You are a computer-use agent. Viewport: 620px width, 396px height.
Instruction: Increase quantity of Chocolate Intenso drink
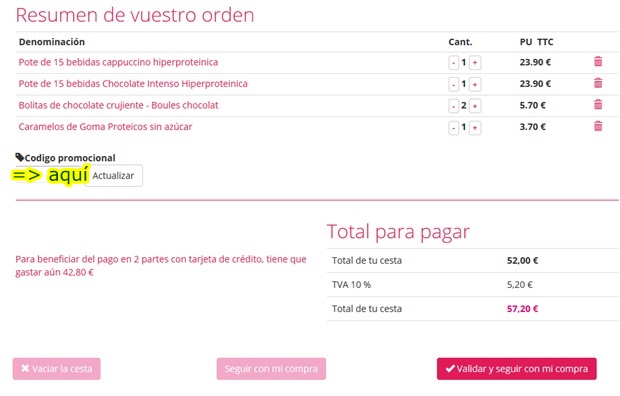[x=475, y=84]
